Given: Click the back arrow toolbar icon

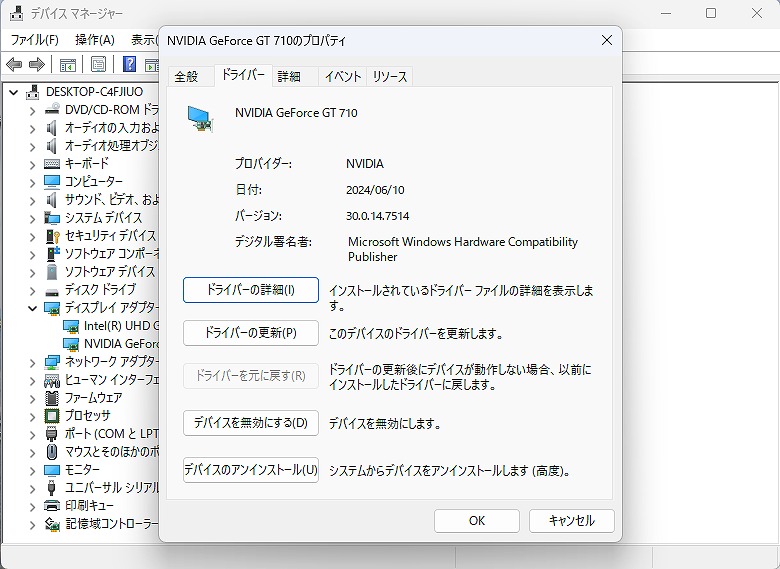Looking at the screenshot, I should point(14,65).
